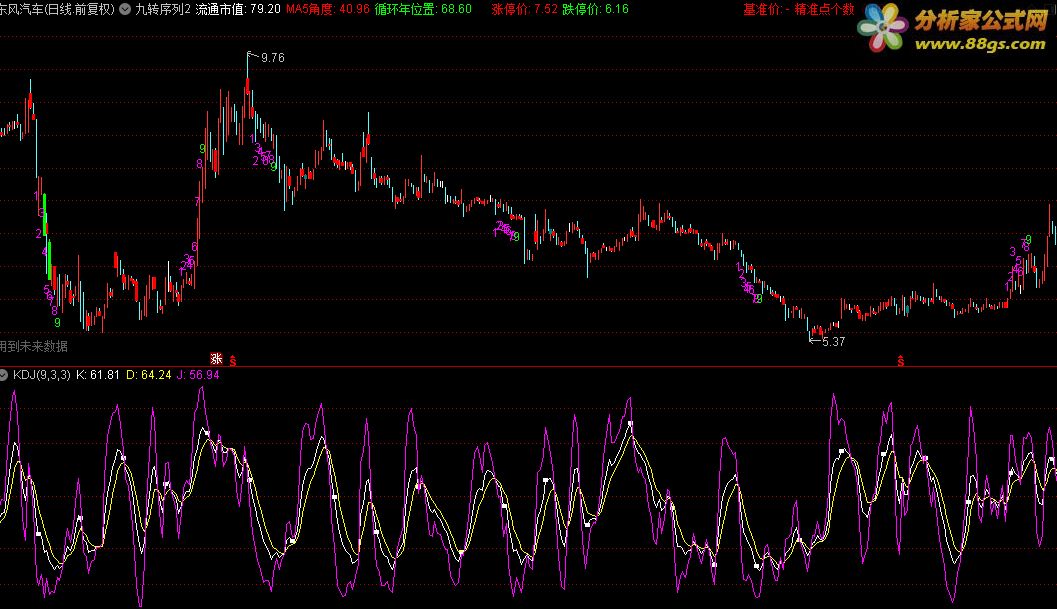Image resolution: width=1057 pixels, height=609 pixels.
Task: Click the D: 64.24 value
Action: [149, 375]
